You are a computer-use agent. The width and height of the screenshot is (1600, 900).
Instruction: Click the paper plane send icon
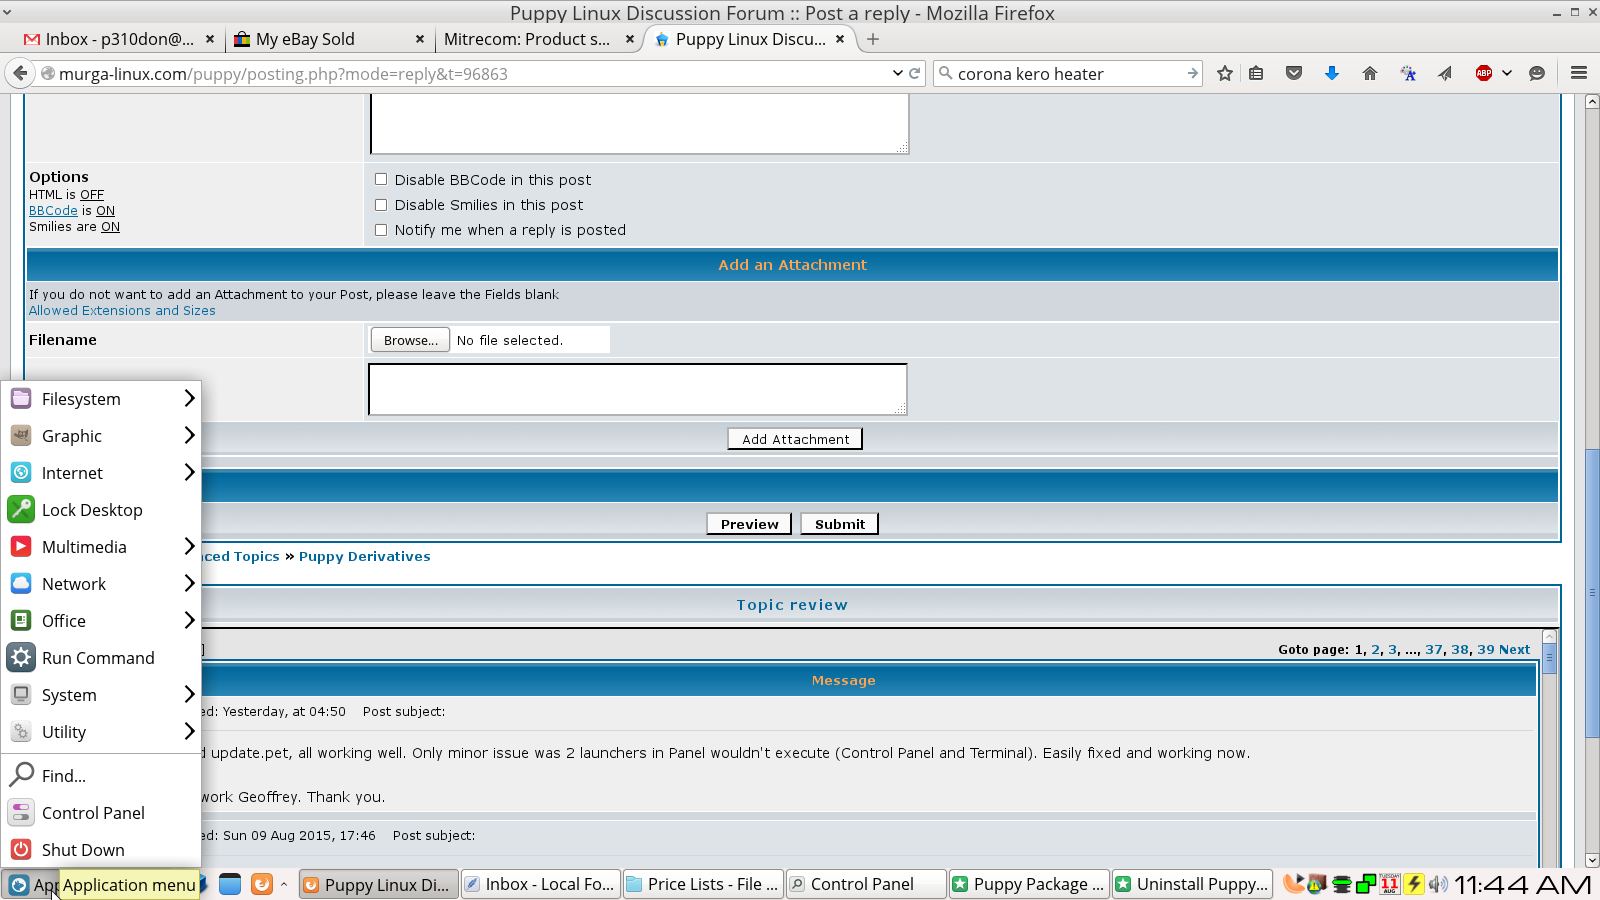pos(1445,73)
